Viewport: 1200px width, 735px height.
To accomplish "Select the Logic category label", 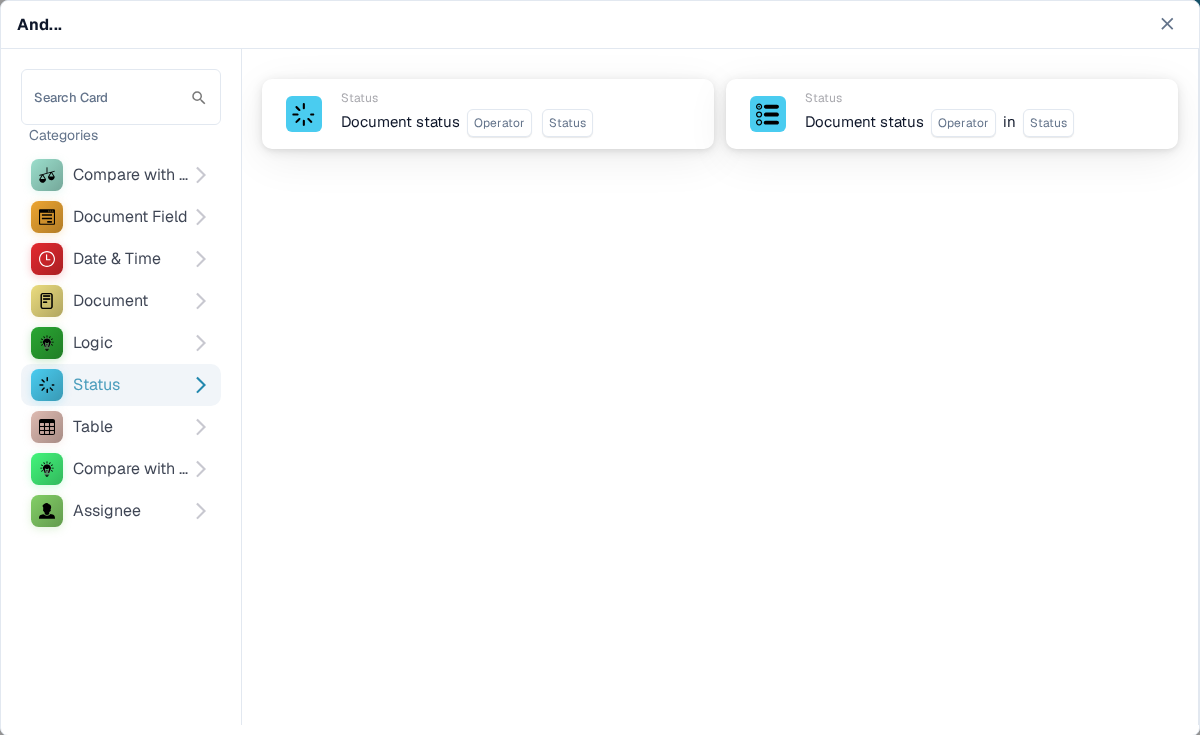I will [93, 343].
